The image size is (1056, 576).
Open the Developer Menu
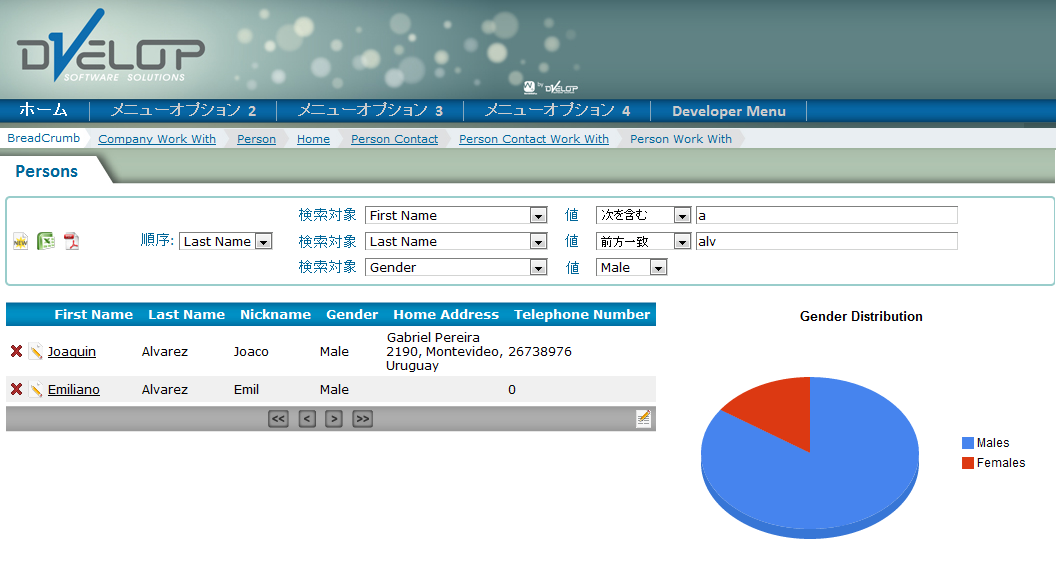pyautogui.click(x=728, y=111)
